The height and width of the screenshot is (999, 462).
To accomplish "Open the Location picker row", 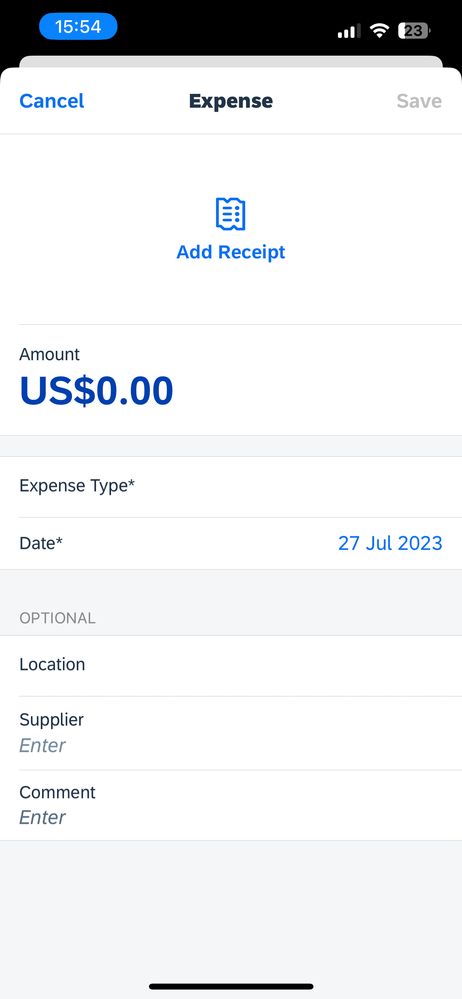I will pyautogui.click(x=231, y=665).
